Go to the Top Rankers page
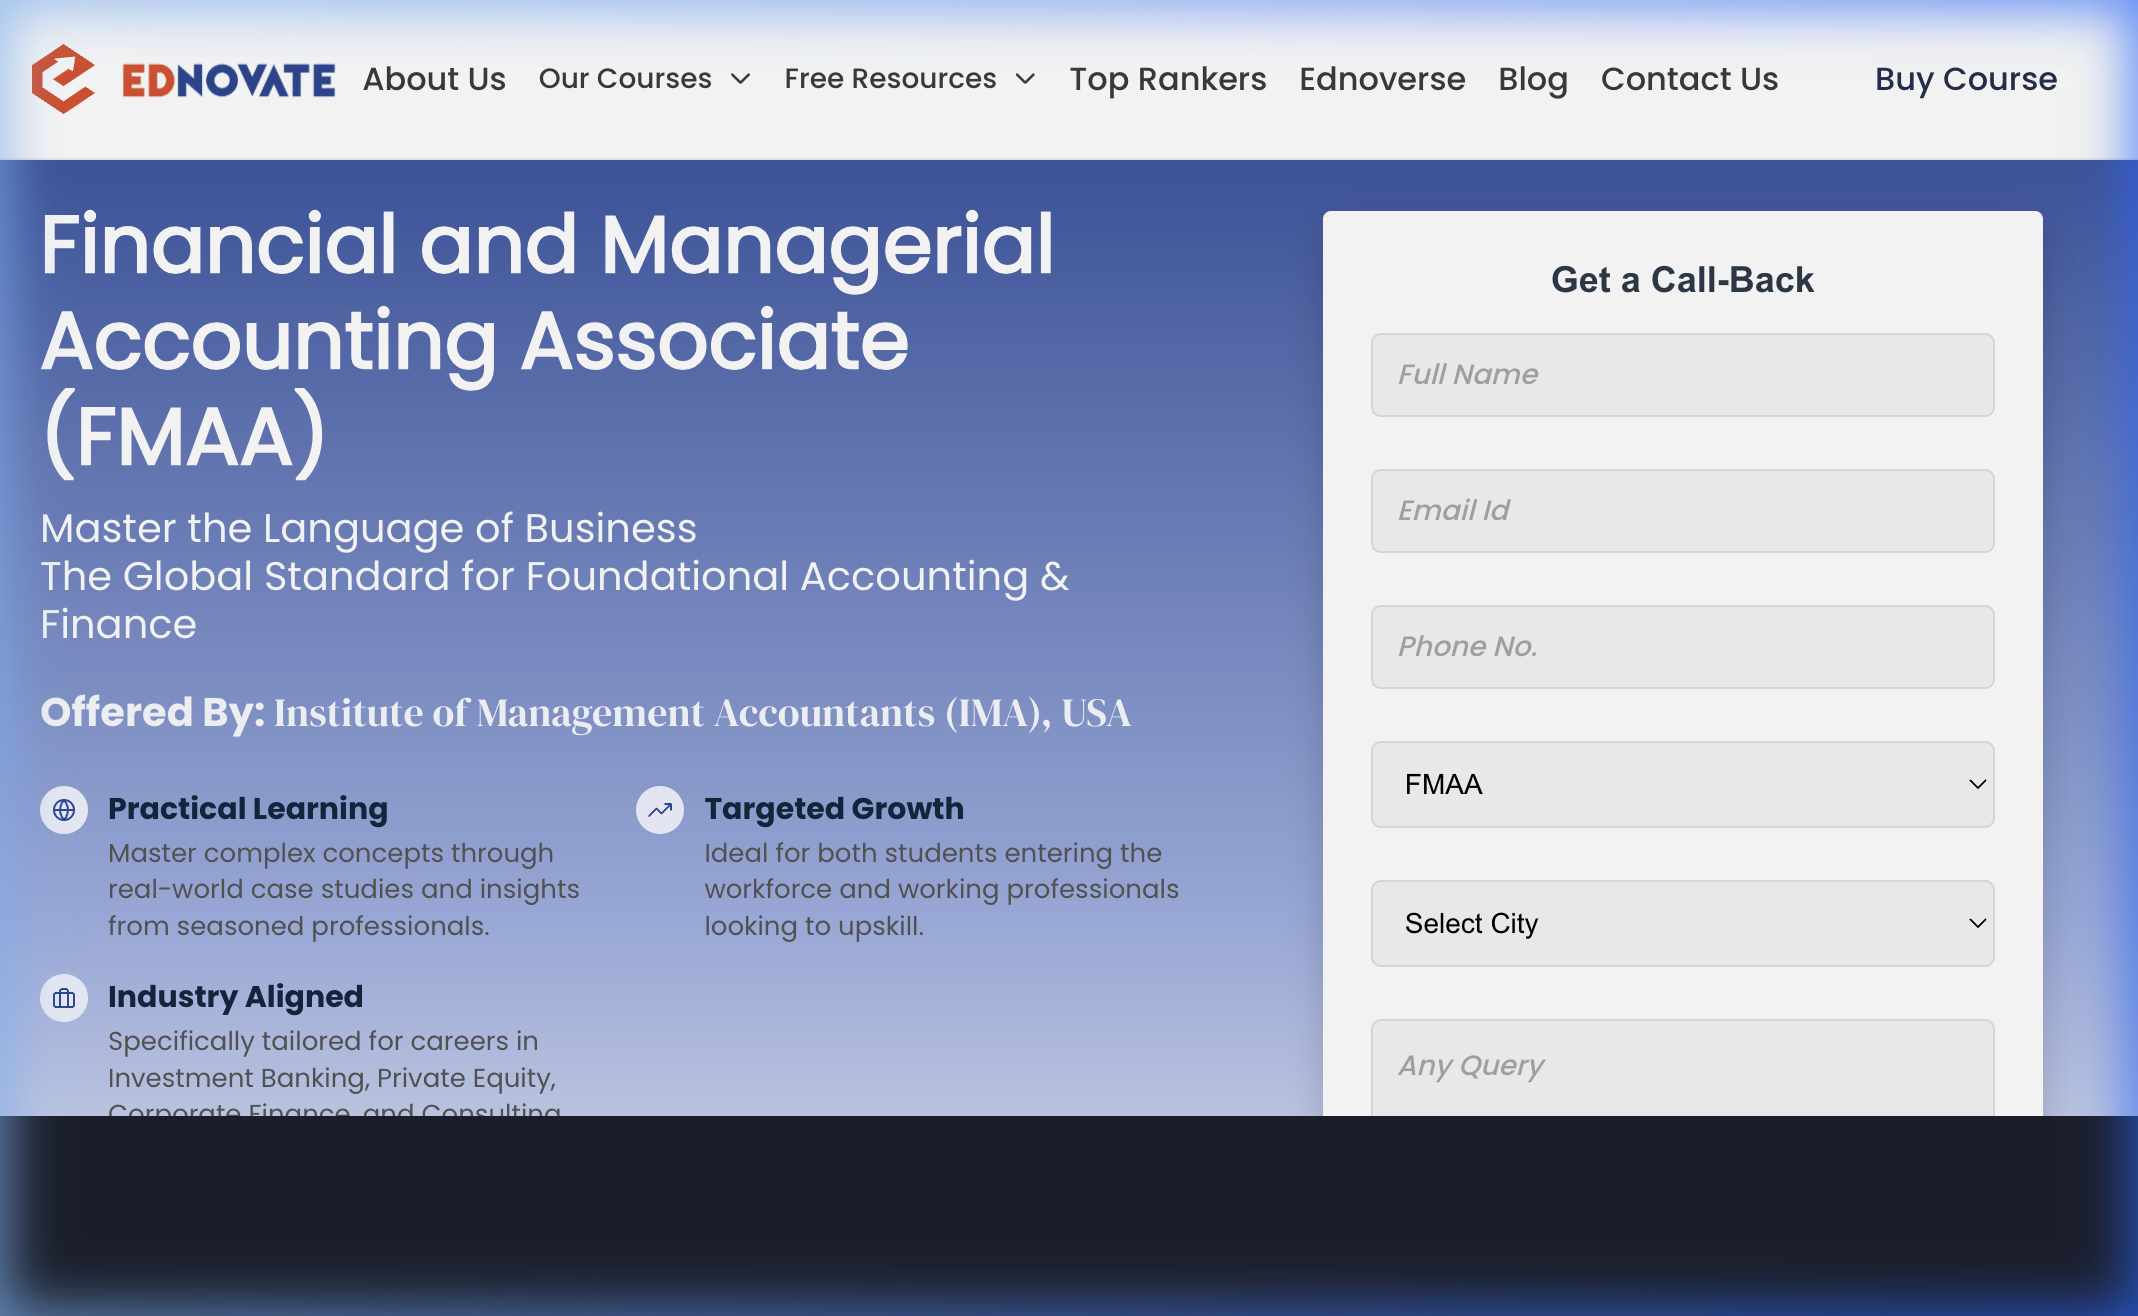Screen dimensions: 2138x1316 [x=1167, y=79]
